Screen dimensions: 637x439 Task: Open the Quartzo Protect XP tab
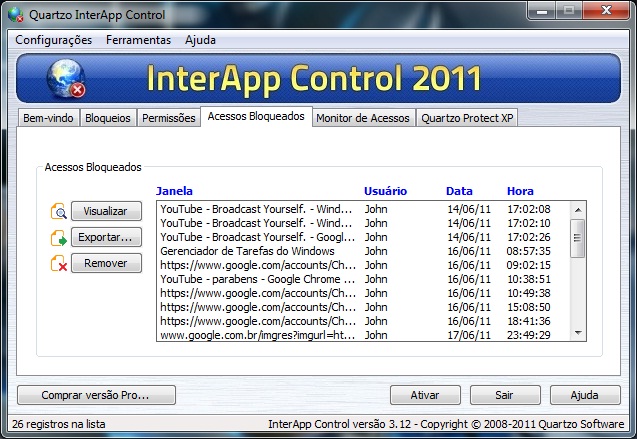pyautogui.click(x=467, y=118)
